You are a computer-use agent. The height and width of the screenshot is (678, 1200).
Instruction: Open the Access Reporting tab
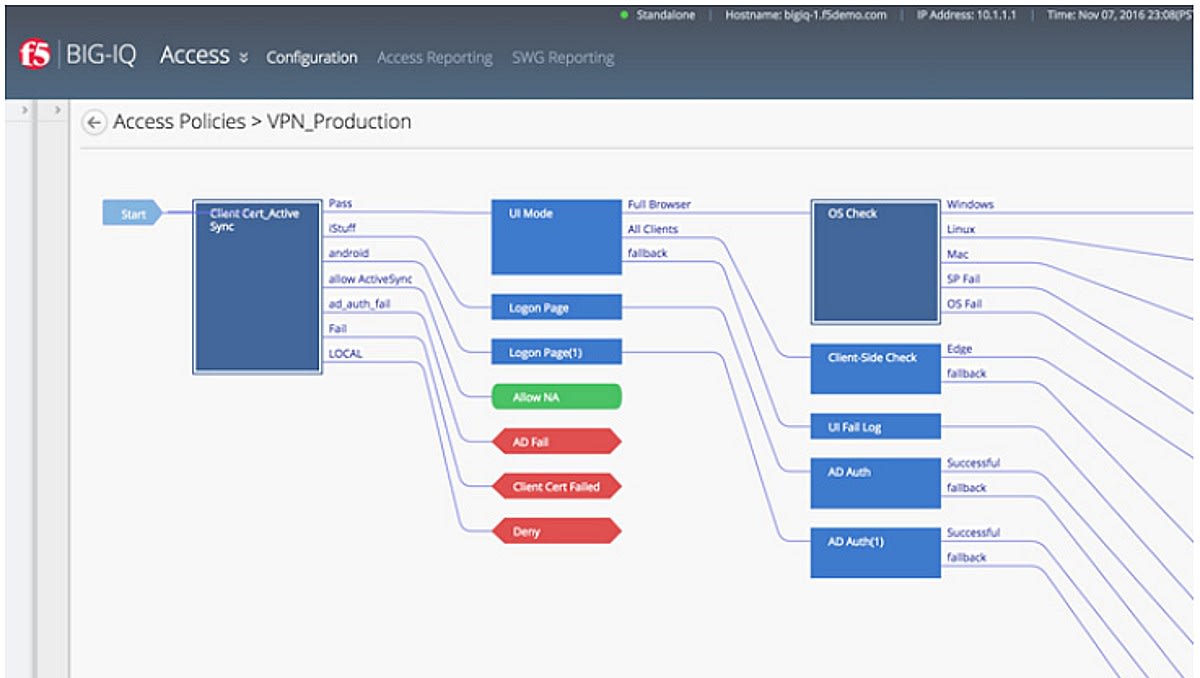tap(435, 58)
